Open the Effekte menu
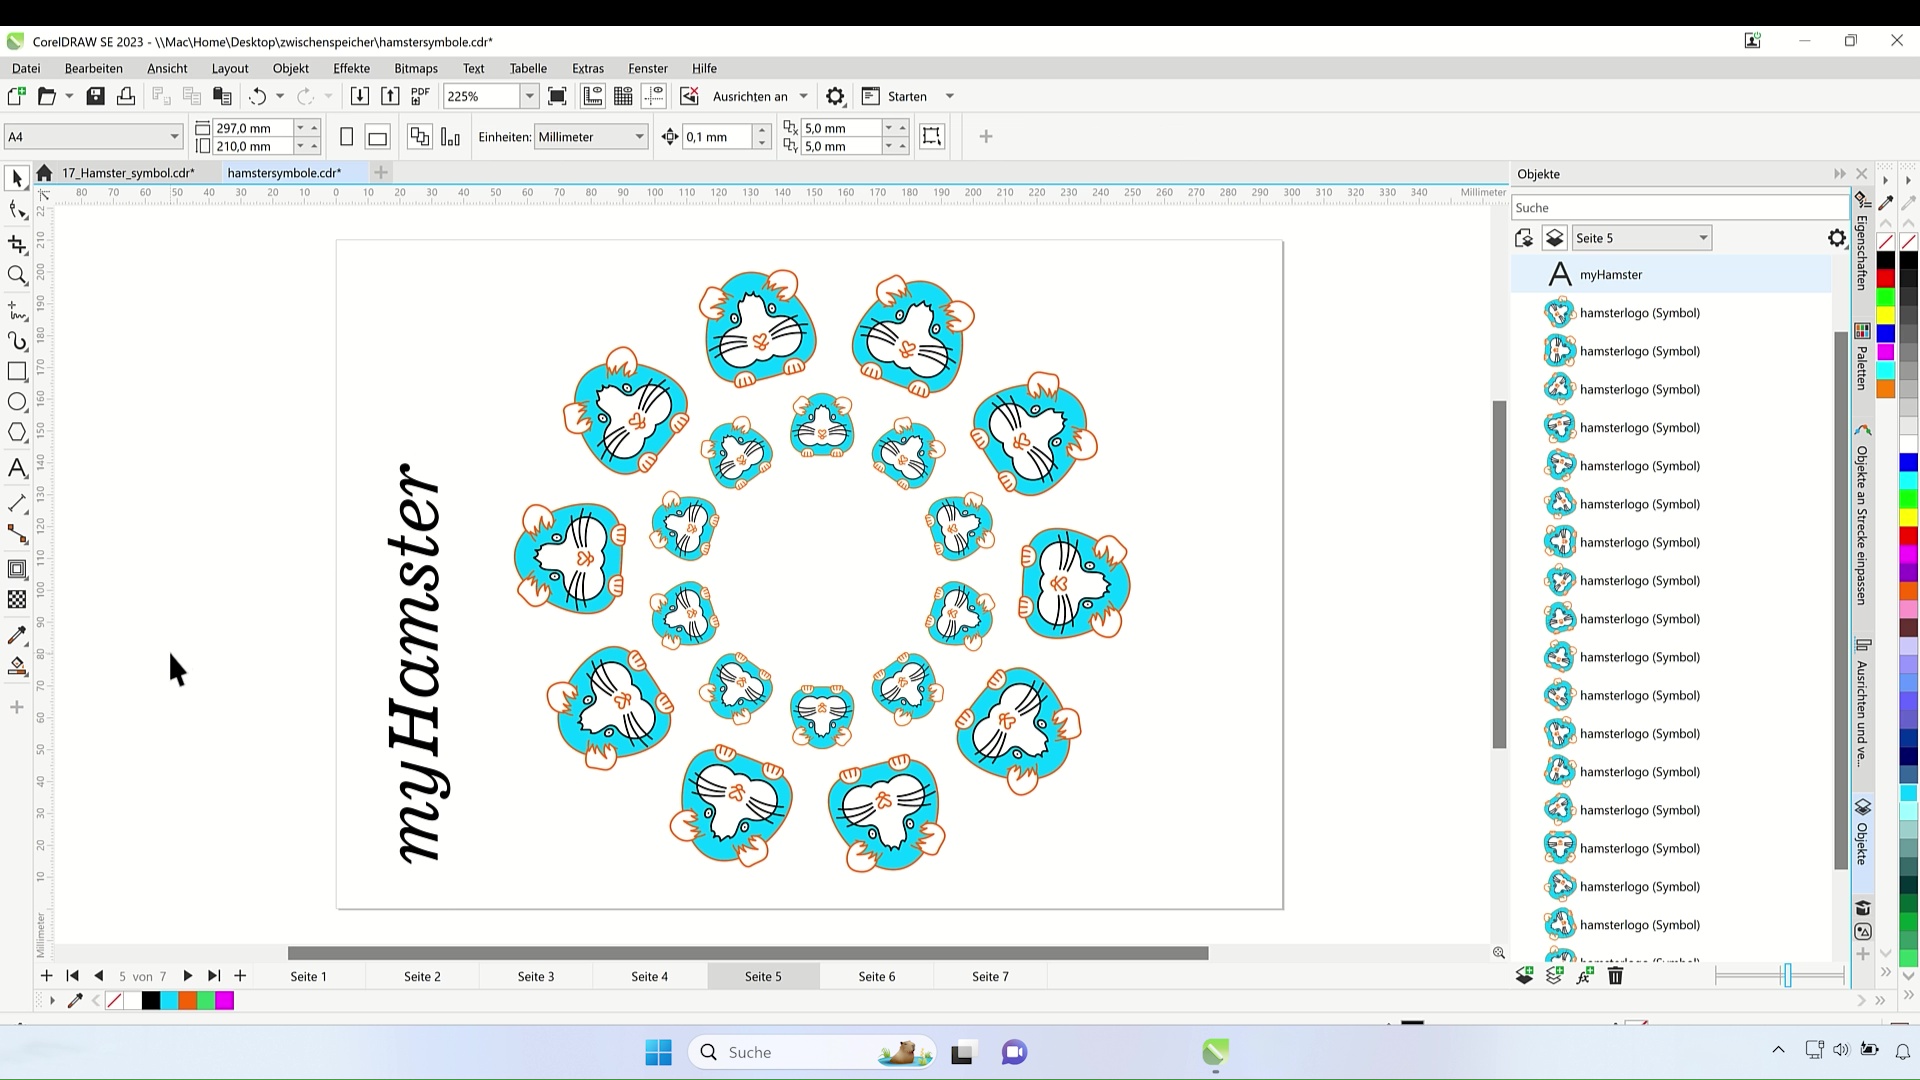 pos(351,68)
